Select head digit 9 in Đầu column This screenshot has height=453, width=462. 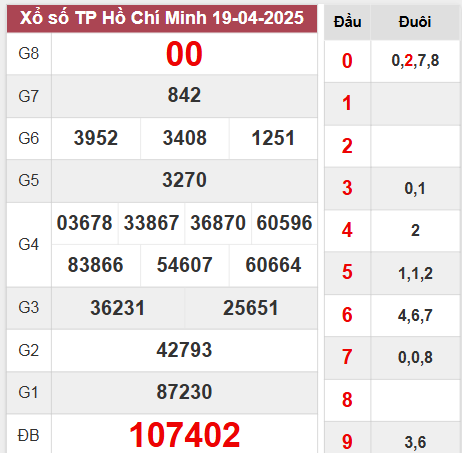click(347, 442)
